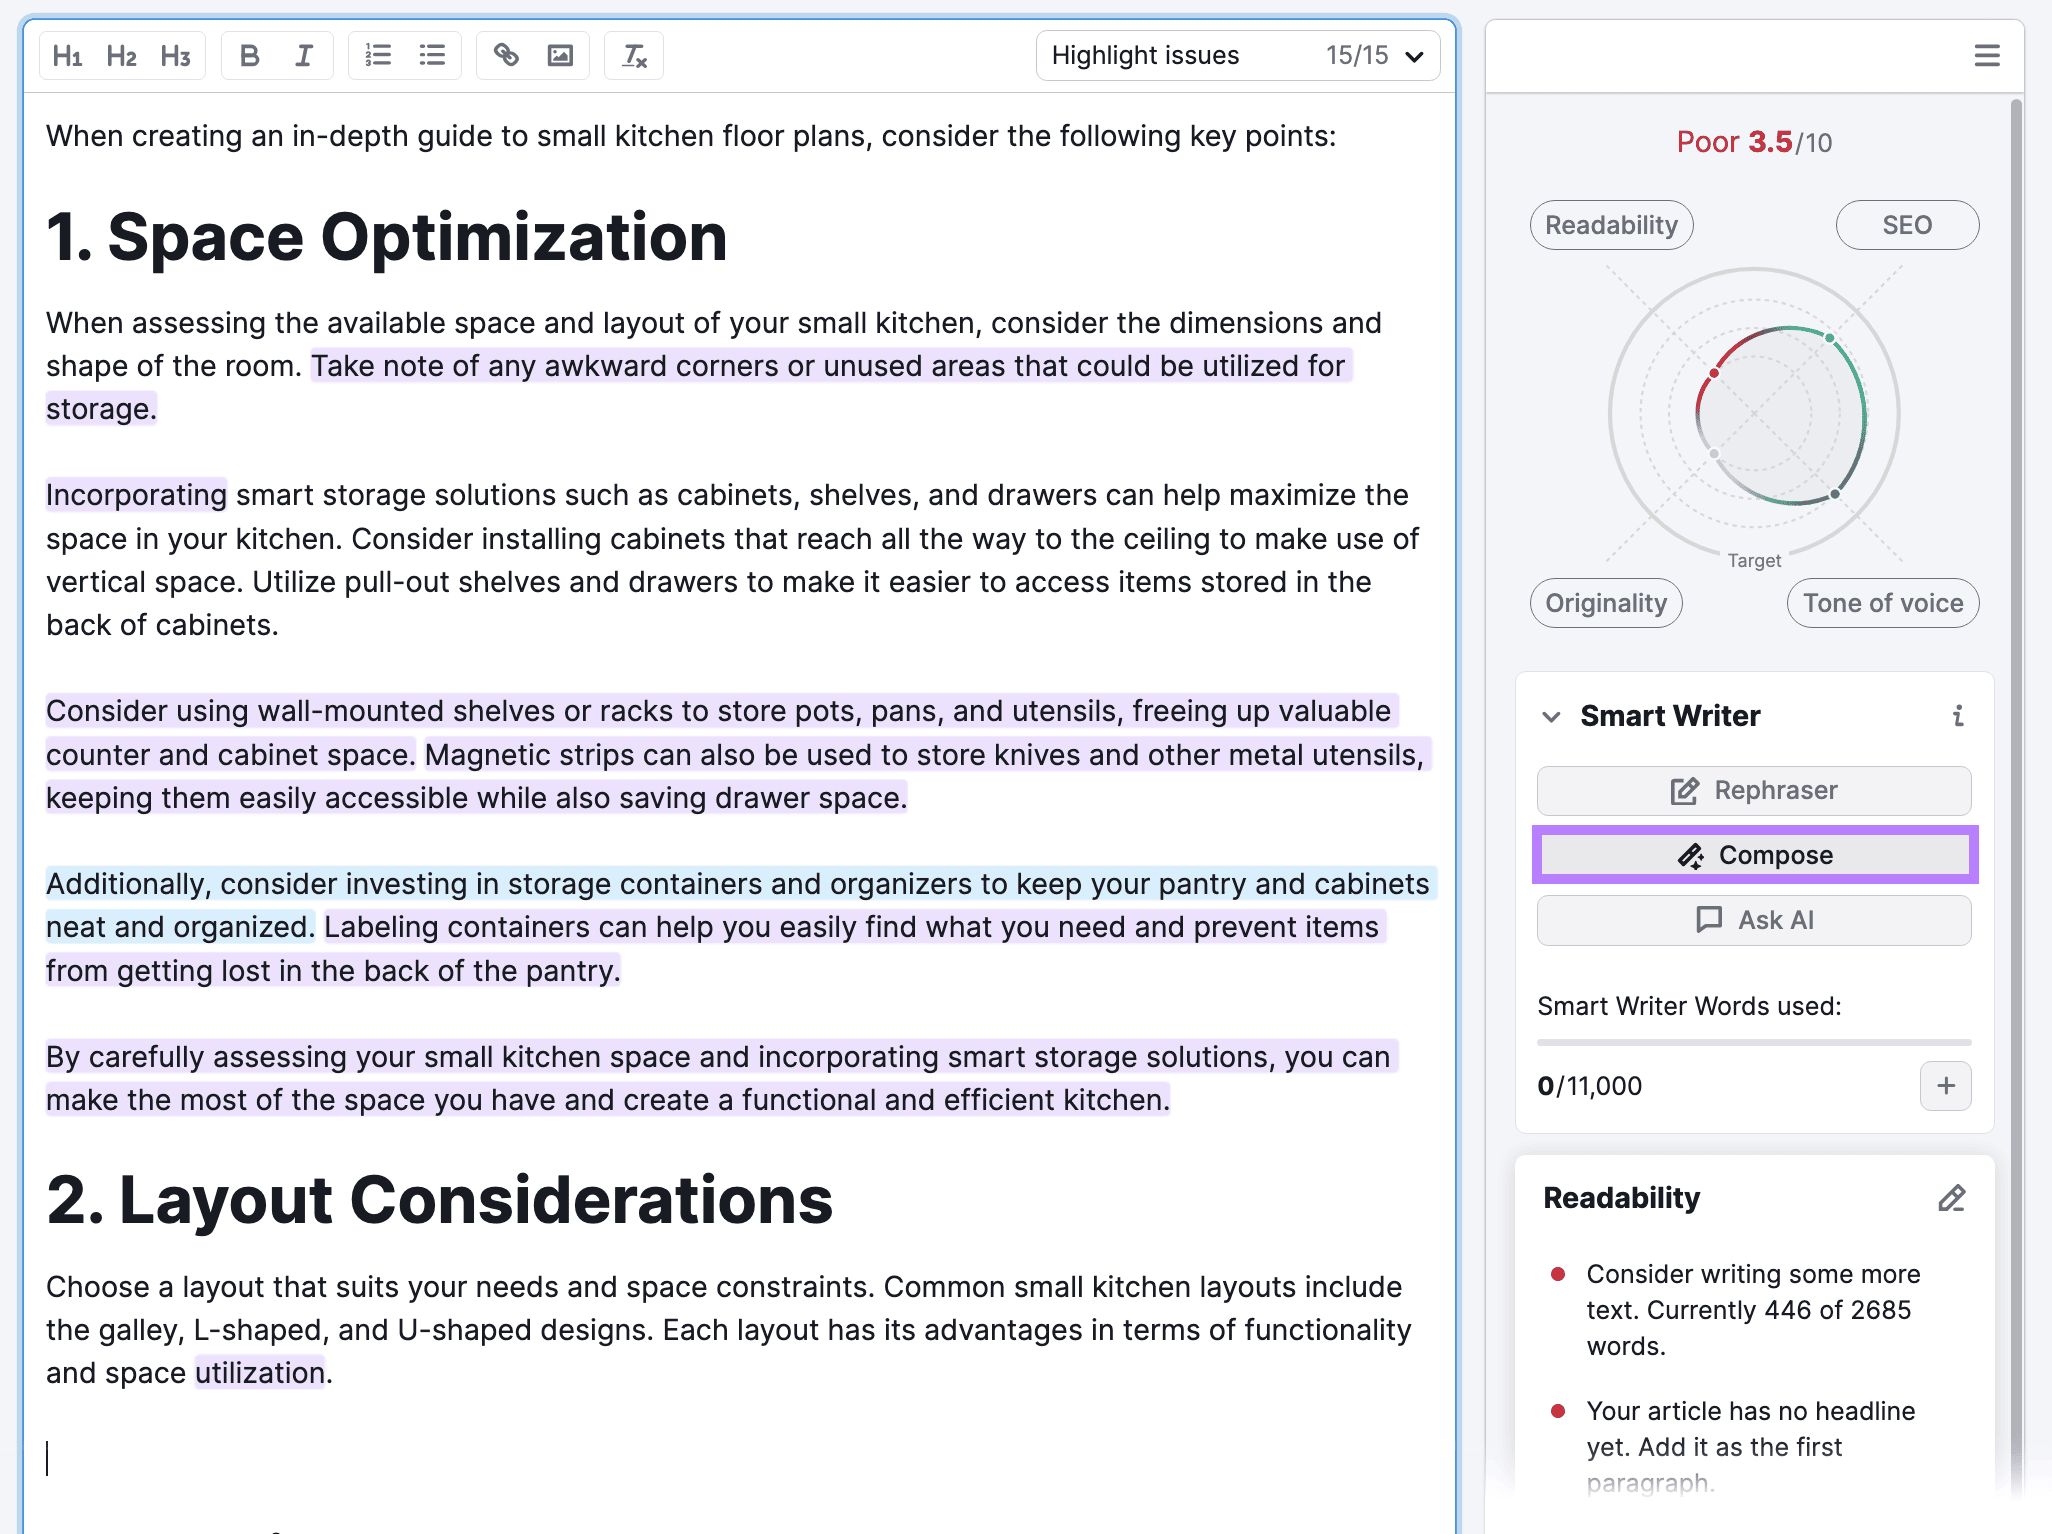Open the Highlight issues dropdown
The width and height of the screenshot is (2052, 1534).
coord(1237,56)
